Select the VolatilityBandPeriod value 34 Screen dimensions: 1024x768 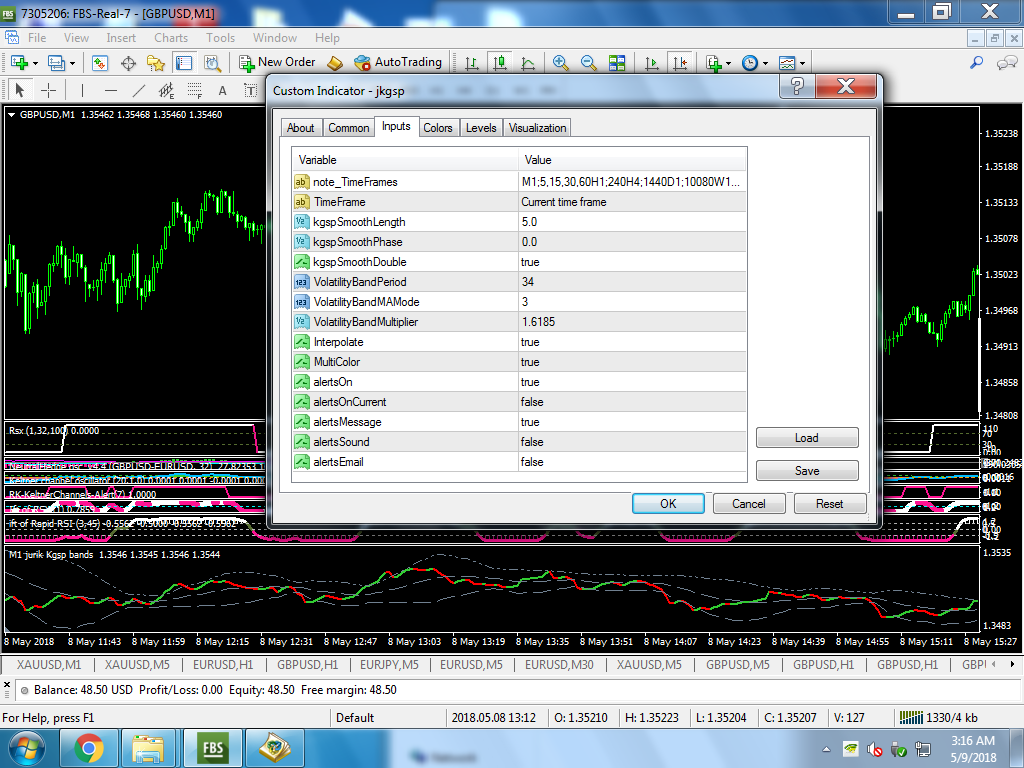[x=632, y=282]
